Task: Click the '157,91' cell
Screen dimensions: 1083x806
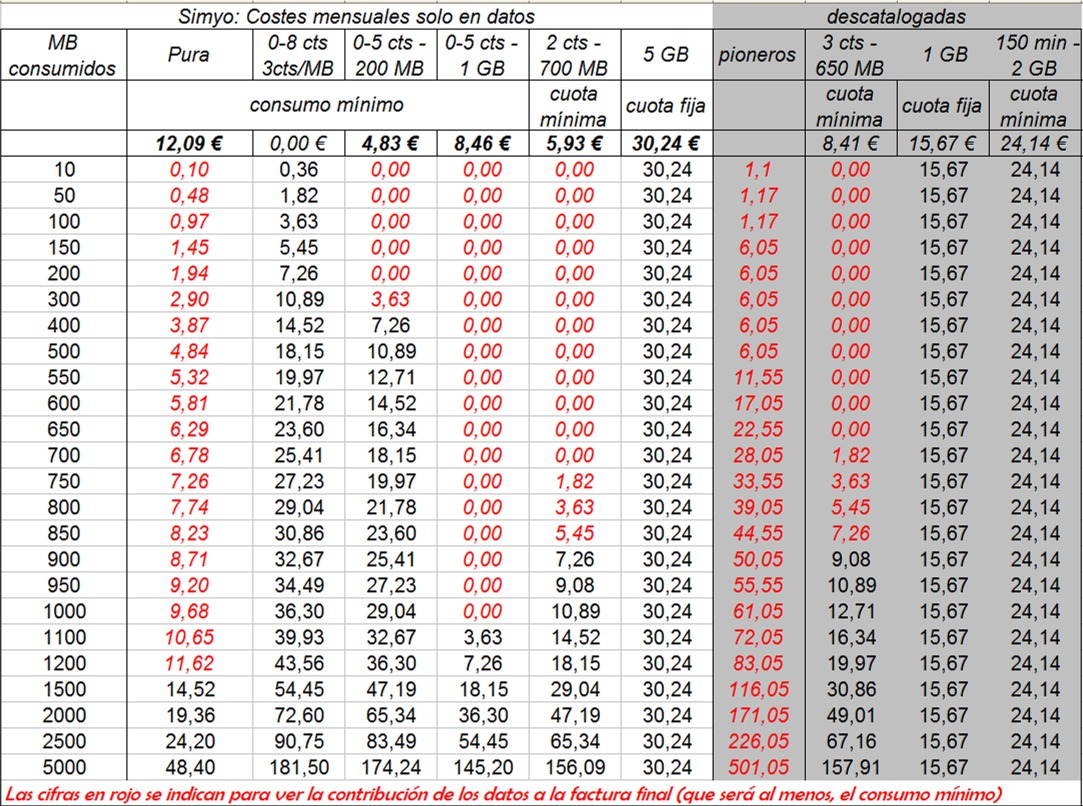Action: point(851,767)
